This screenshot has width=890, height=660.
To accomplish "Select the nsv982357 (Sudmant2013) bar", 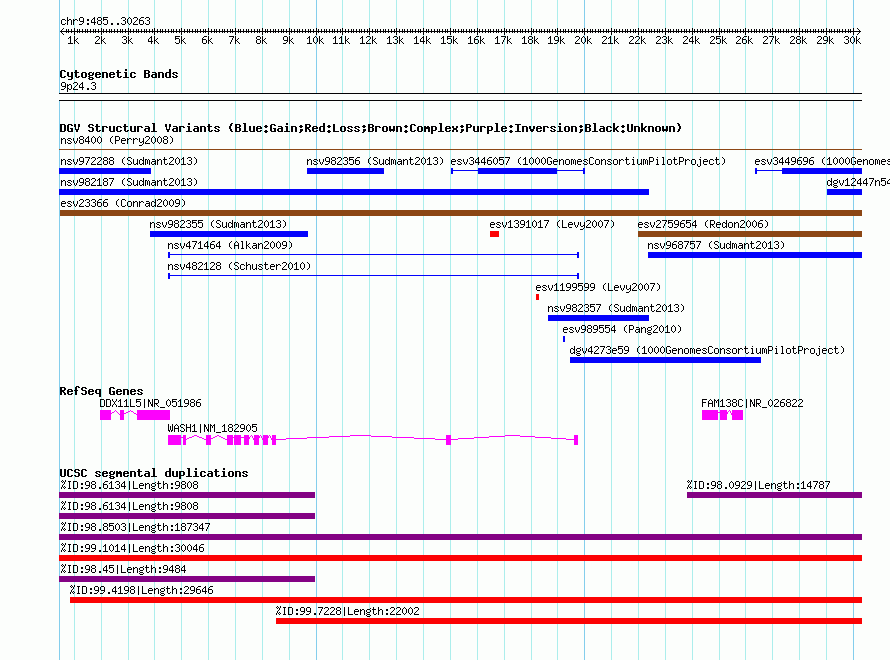I will 598,318.
